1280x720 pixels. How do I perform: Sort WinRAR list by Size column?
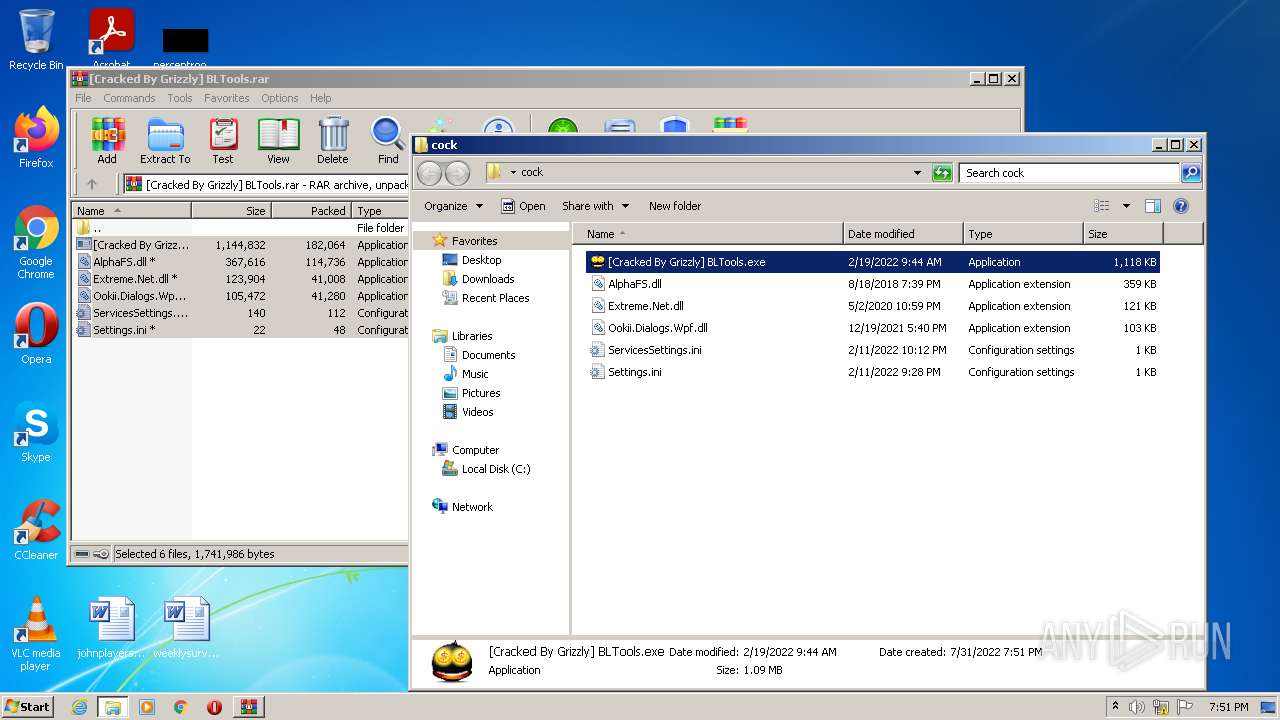231,211
